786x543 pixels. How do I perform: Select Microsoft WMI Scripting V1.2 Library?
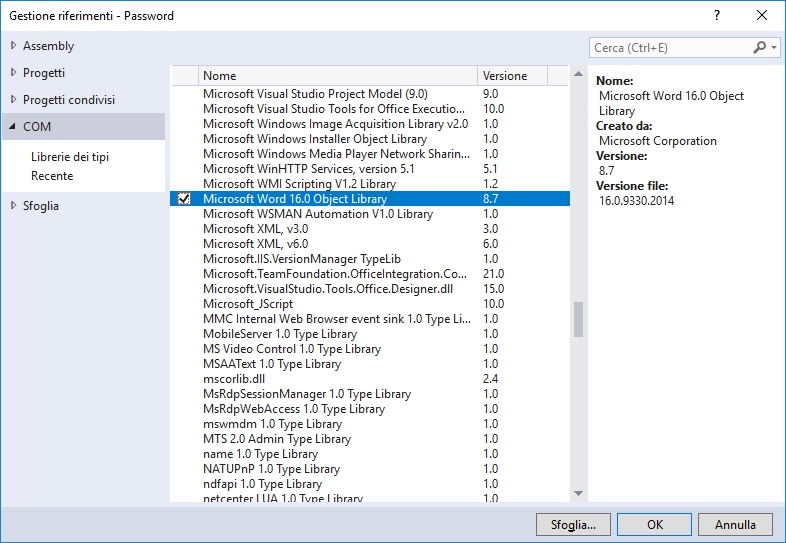[x=369, y=184]
